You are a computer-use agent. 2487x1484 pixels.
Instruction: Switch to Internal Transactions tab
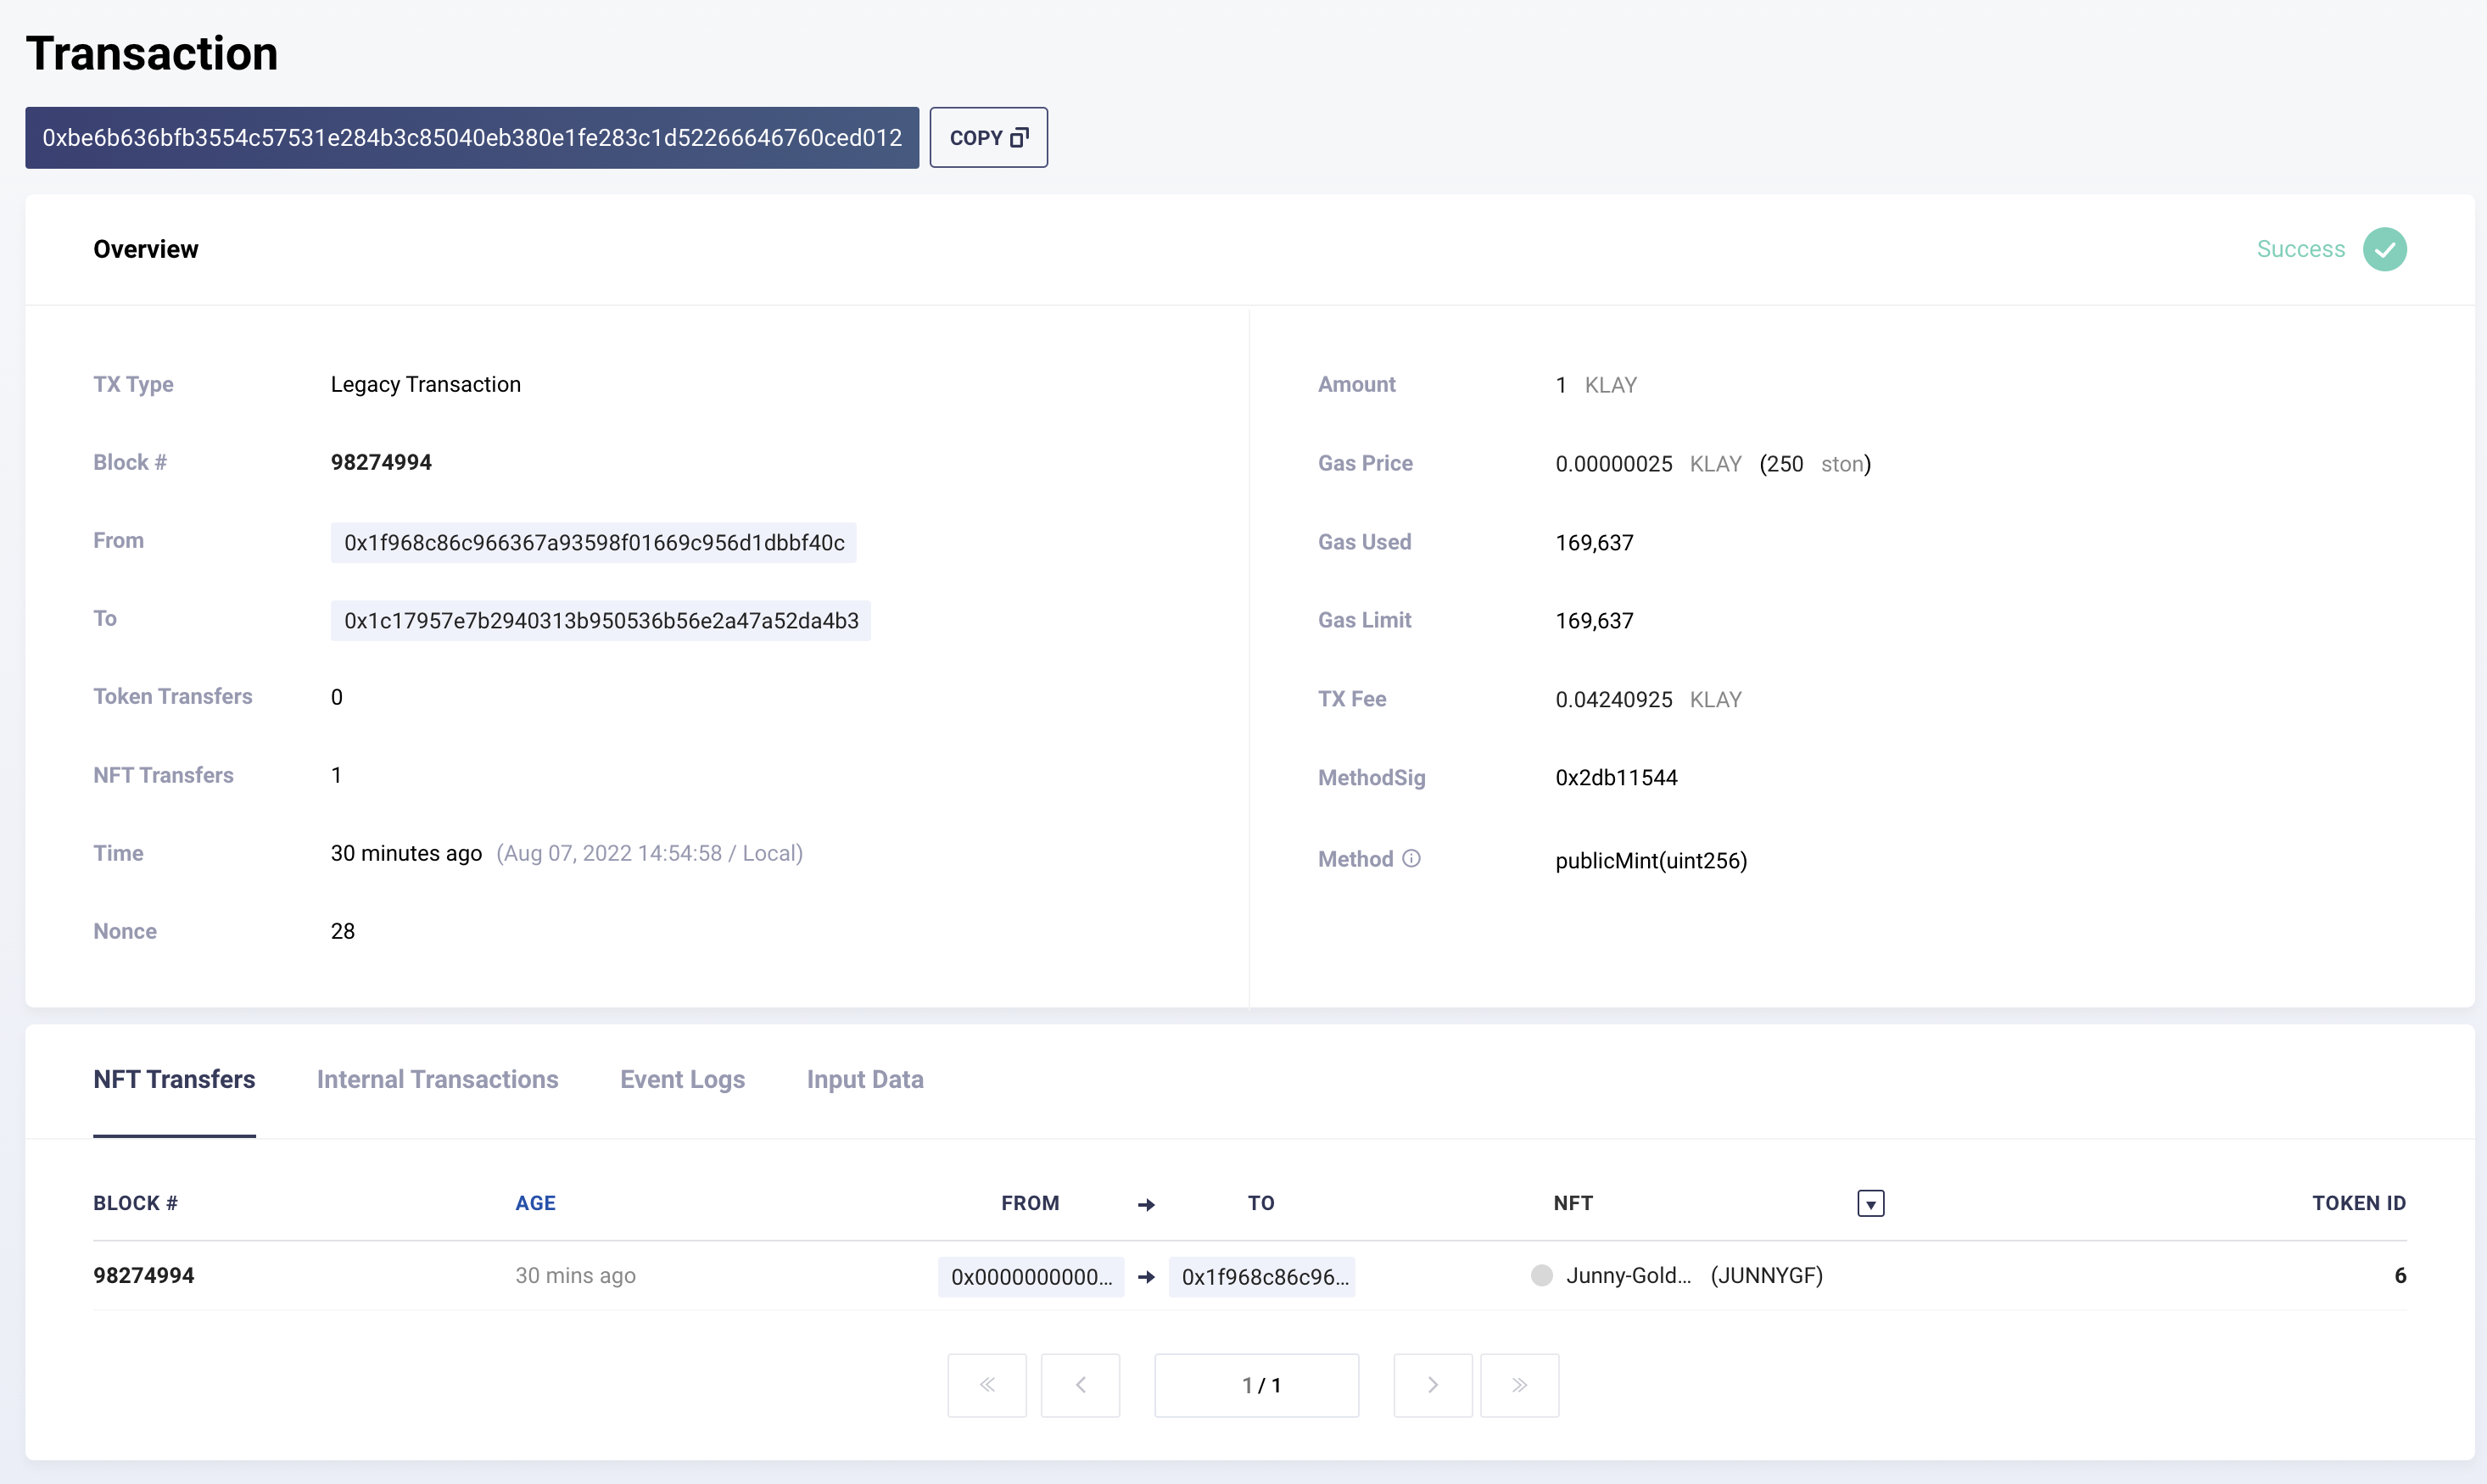coord(437,1080)
